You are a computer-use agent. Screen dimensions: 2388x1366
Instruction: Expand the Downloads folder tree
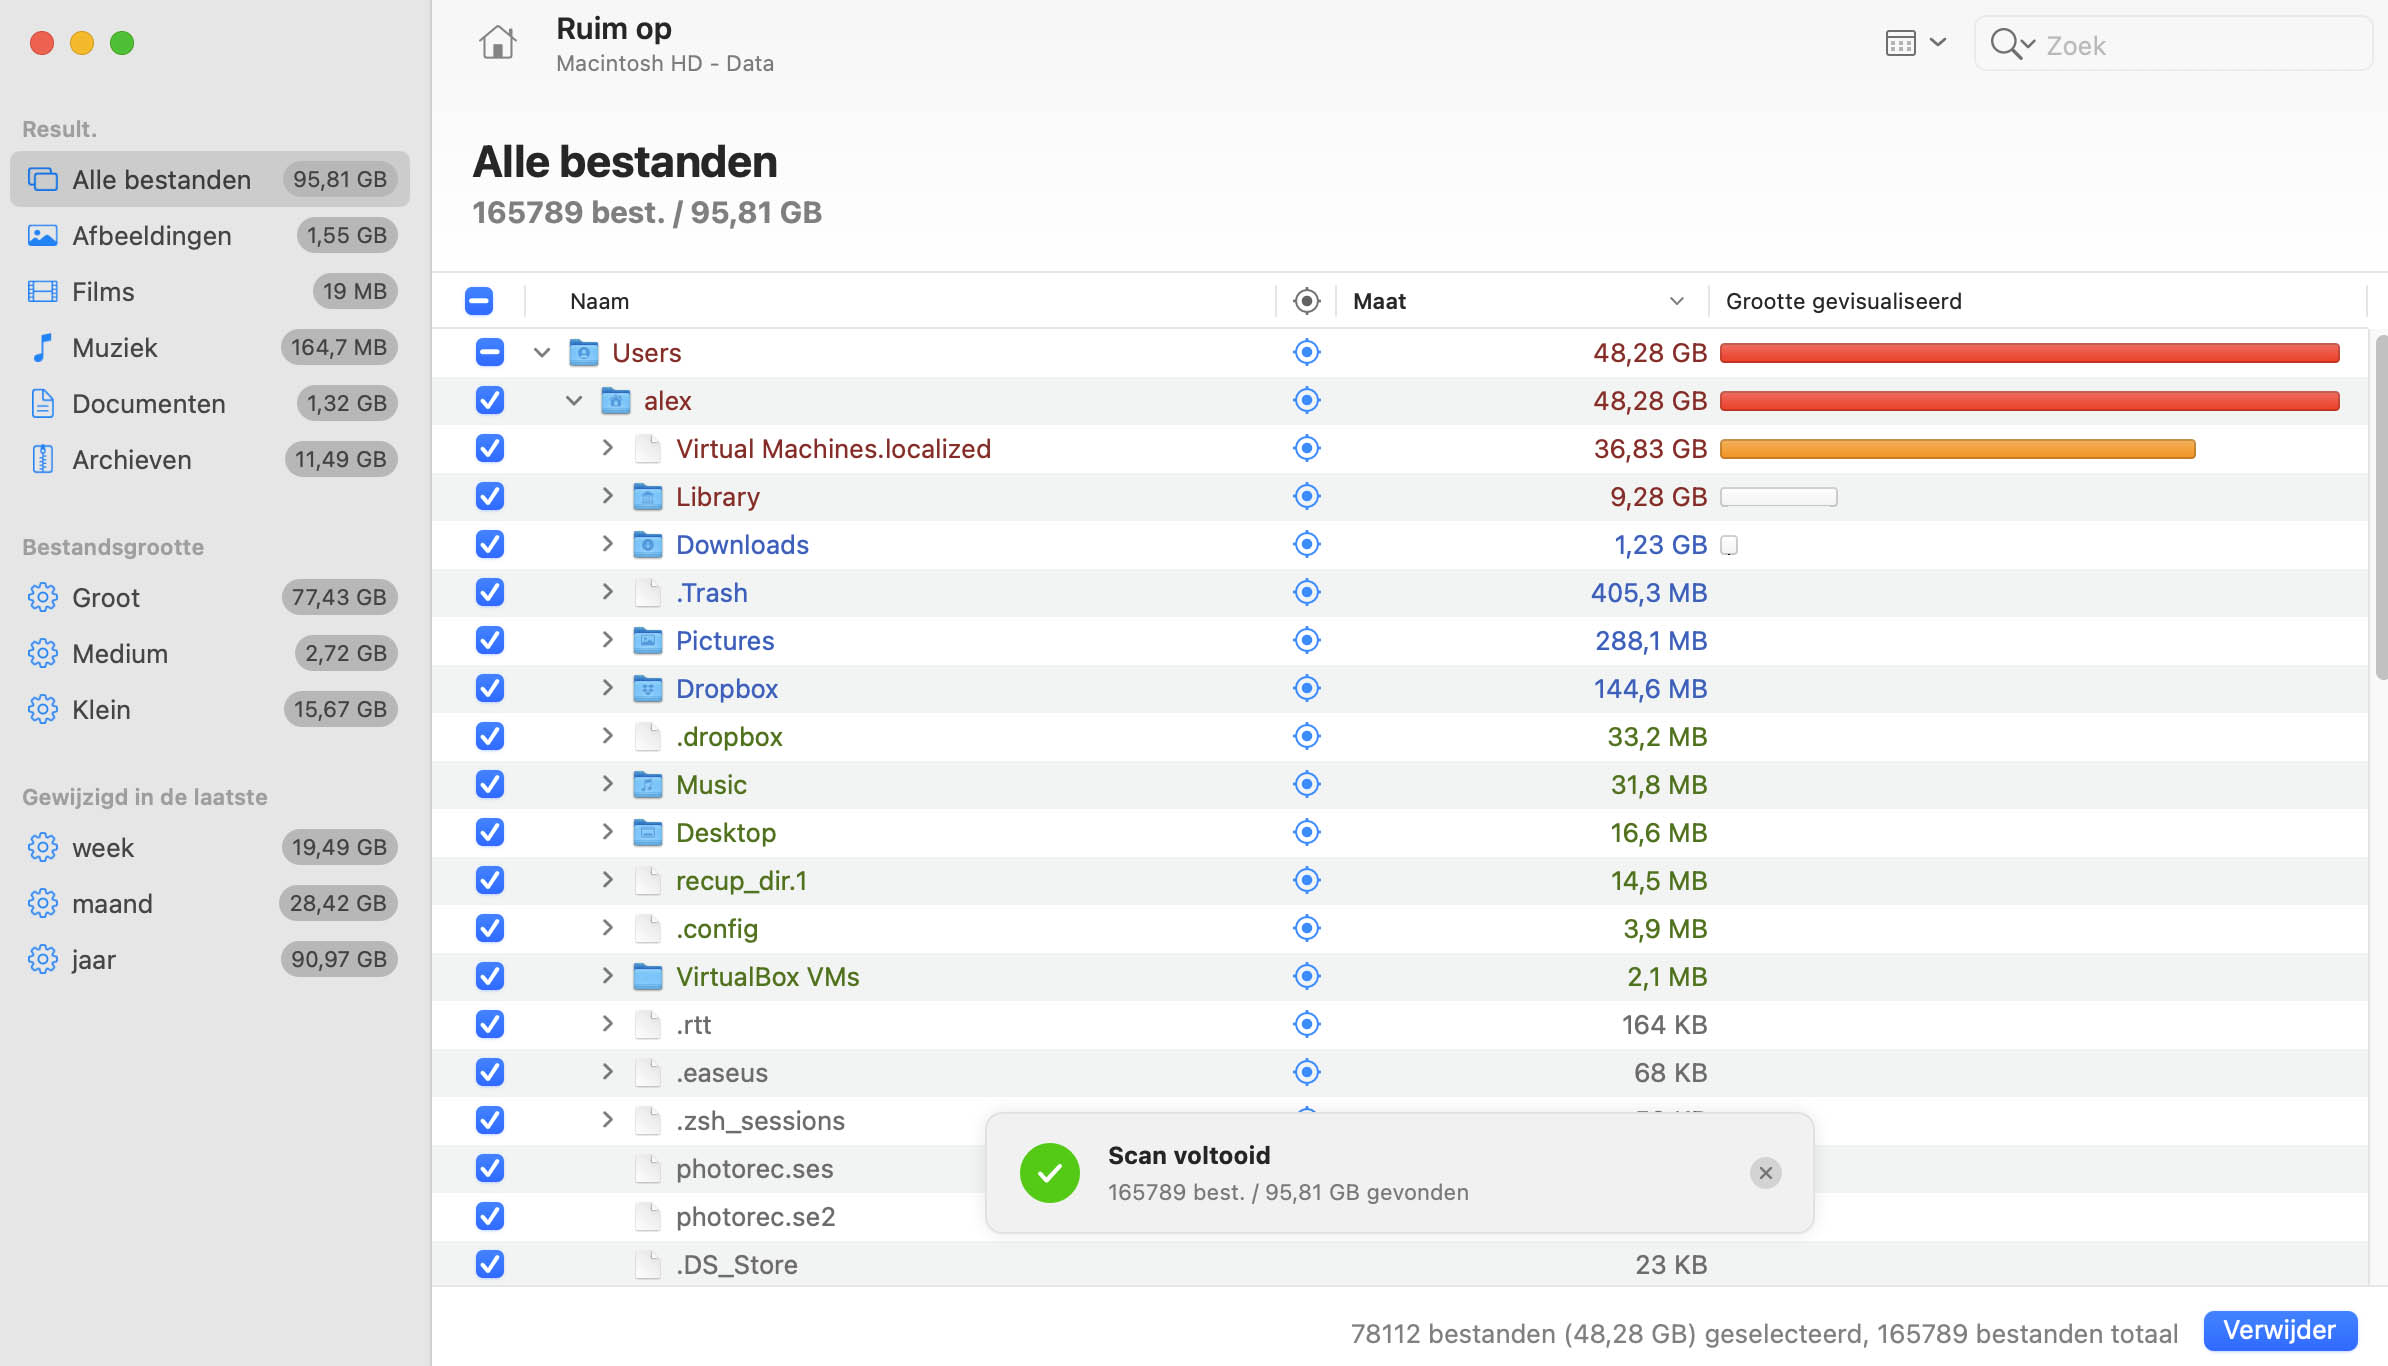tap(605, 543)
